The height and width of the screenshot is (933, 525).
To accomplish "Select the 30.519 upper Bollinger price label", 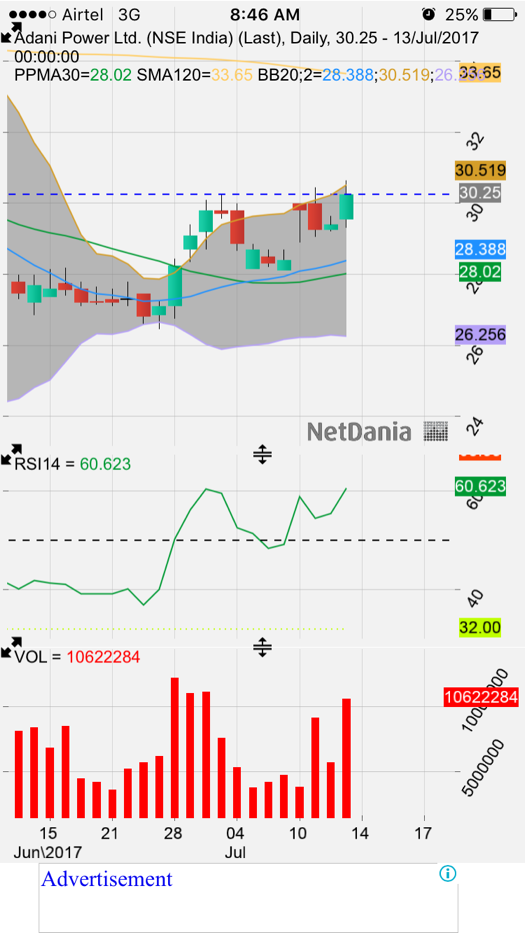I will point(480,171).
